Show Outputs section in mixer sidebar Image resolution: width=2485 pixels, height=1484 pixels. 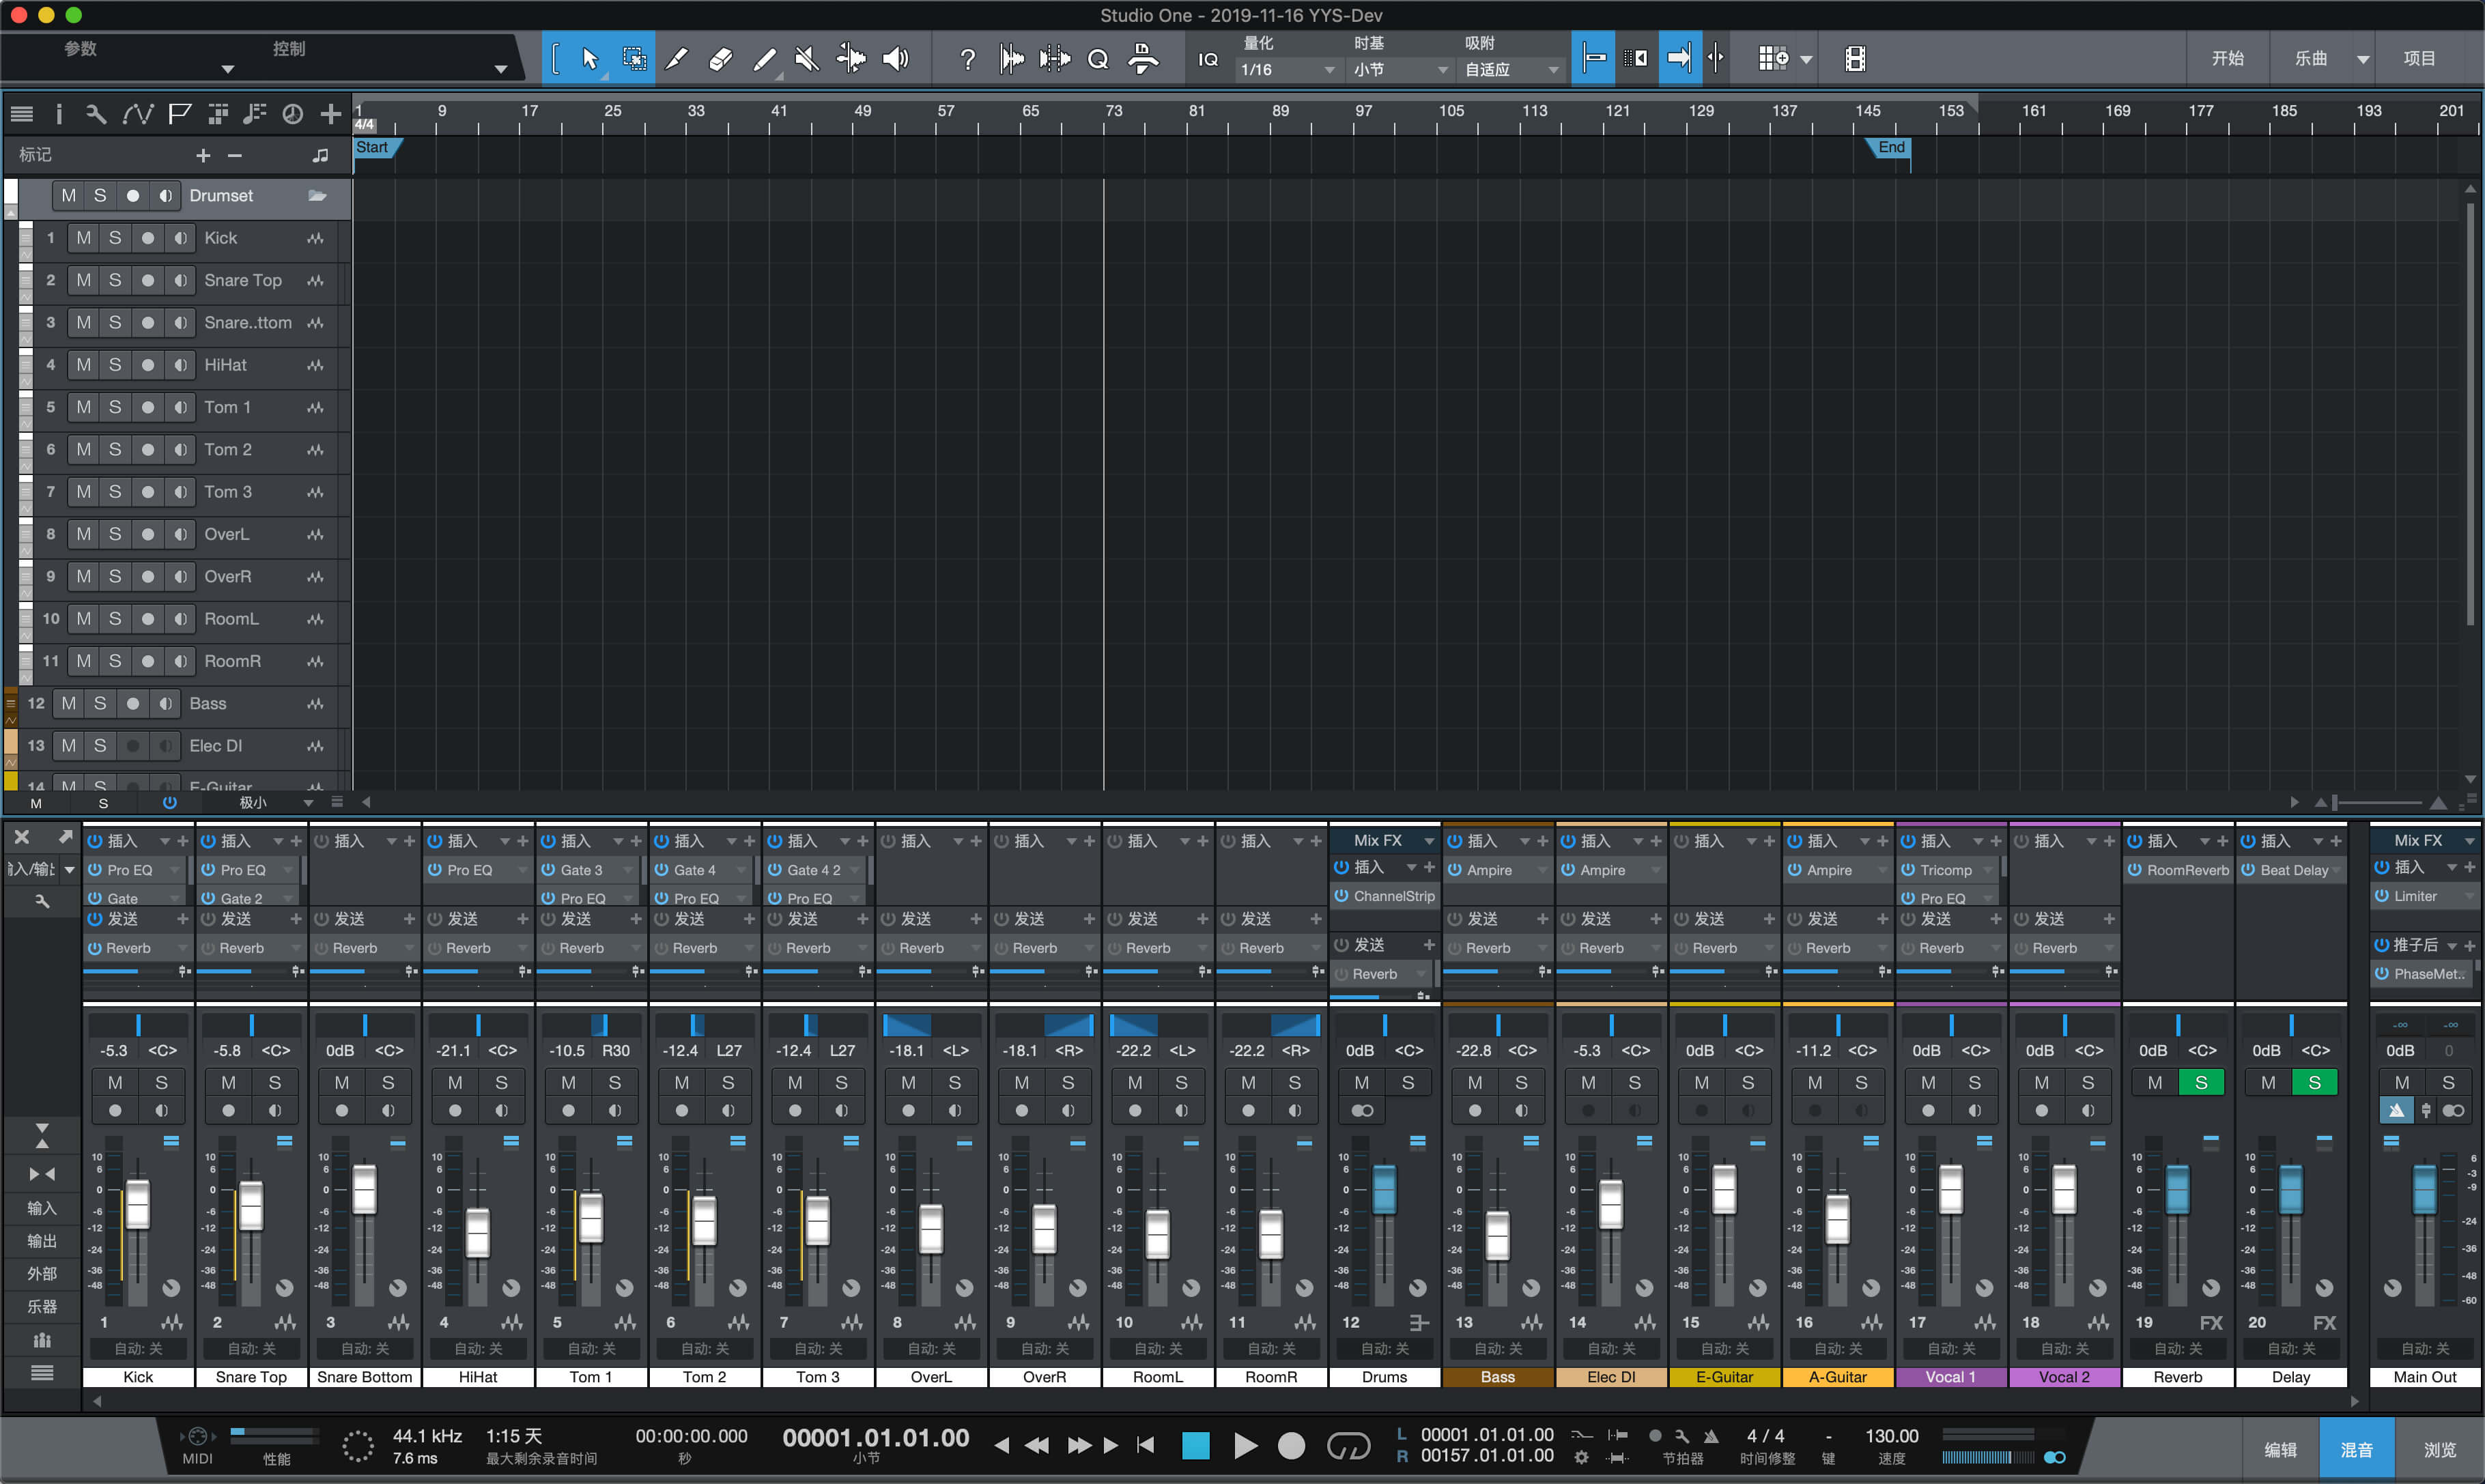[x=41, y=1241]
